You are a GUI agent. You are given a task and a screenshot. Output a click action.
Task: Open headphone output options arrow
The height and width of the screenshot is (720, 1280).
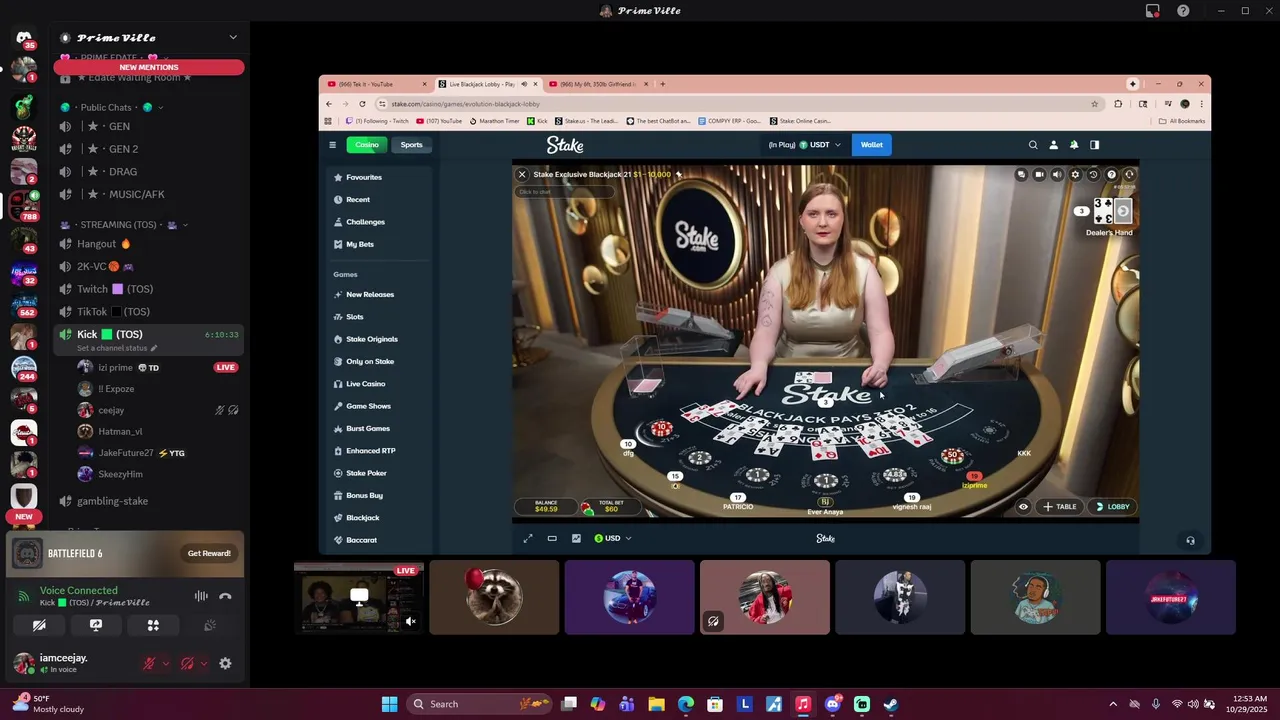point(203,663)
